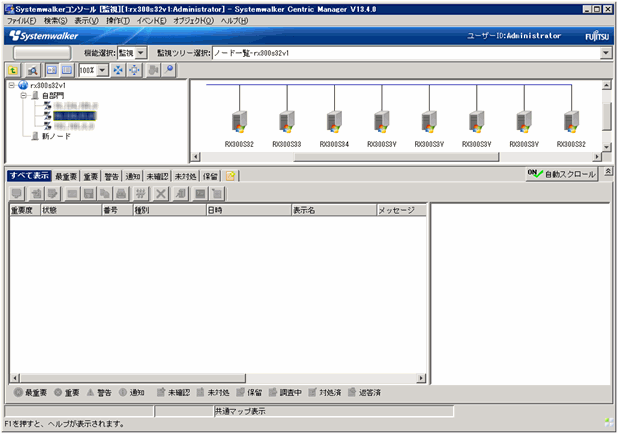
Task: Open the ファイル(F) menu
Action: click(x=21, y=20)
